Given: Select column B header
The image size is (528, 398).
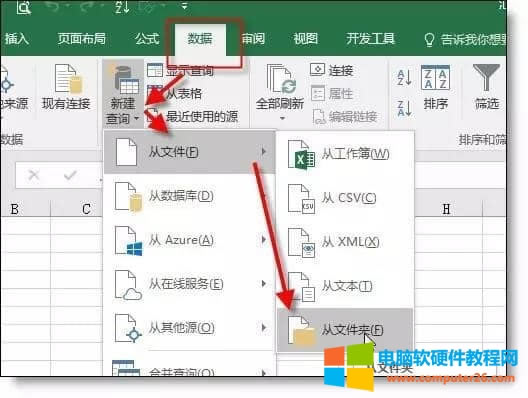Looking at the screenshot, I should coord(26,209).
